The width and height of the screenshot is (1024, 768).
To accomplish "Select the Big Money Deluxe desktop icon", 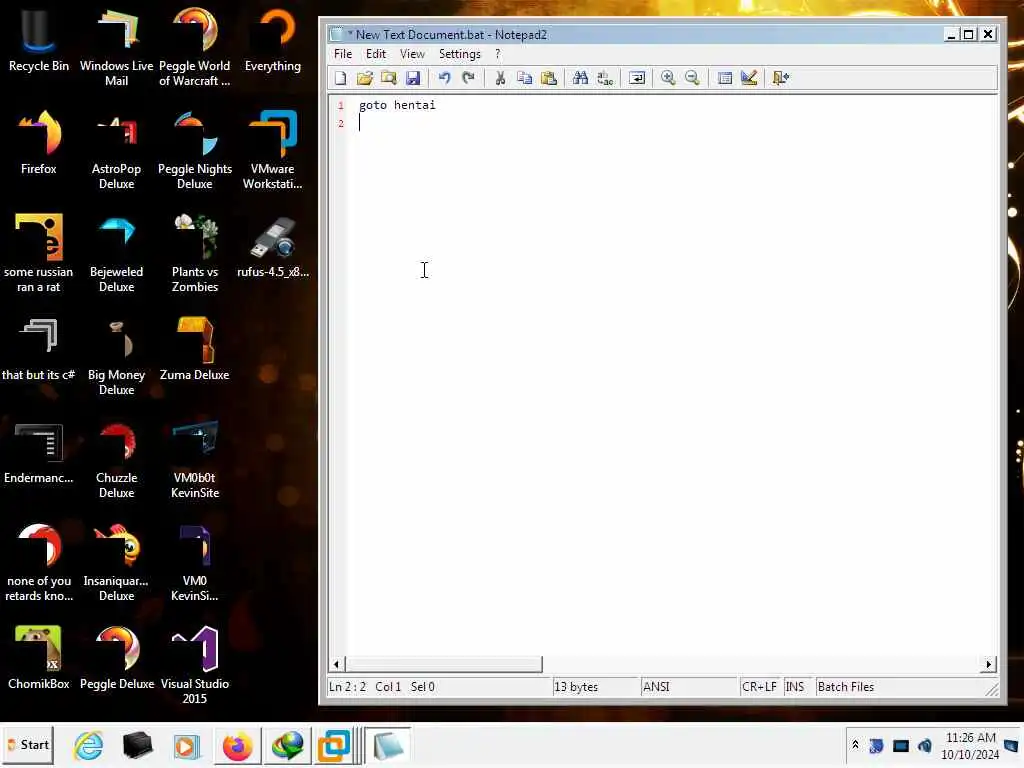I will tap(116, 356).
